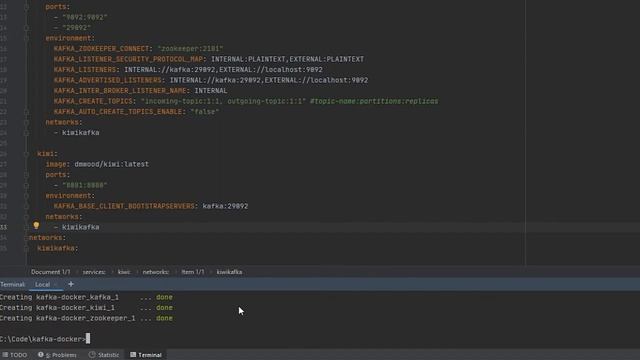This screenshot has height=360, width=640.
Task: Open a new terminal session with the plus icon
Action: pos(71,284)
